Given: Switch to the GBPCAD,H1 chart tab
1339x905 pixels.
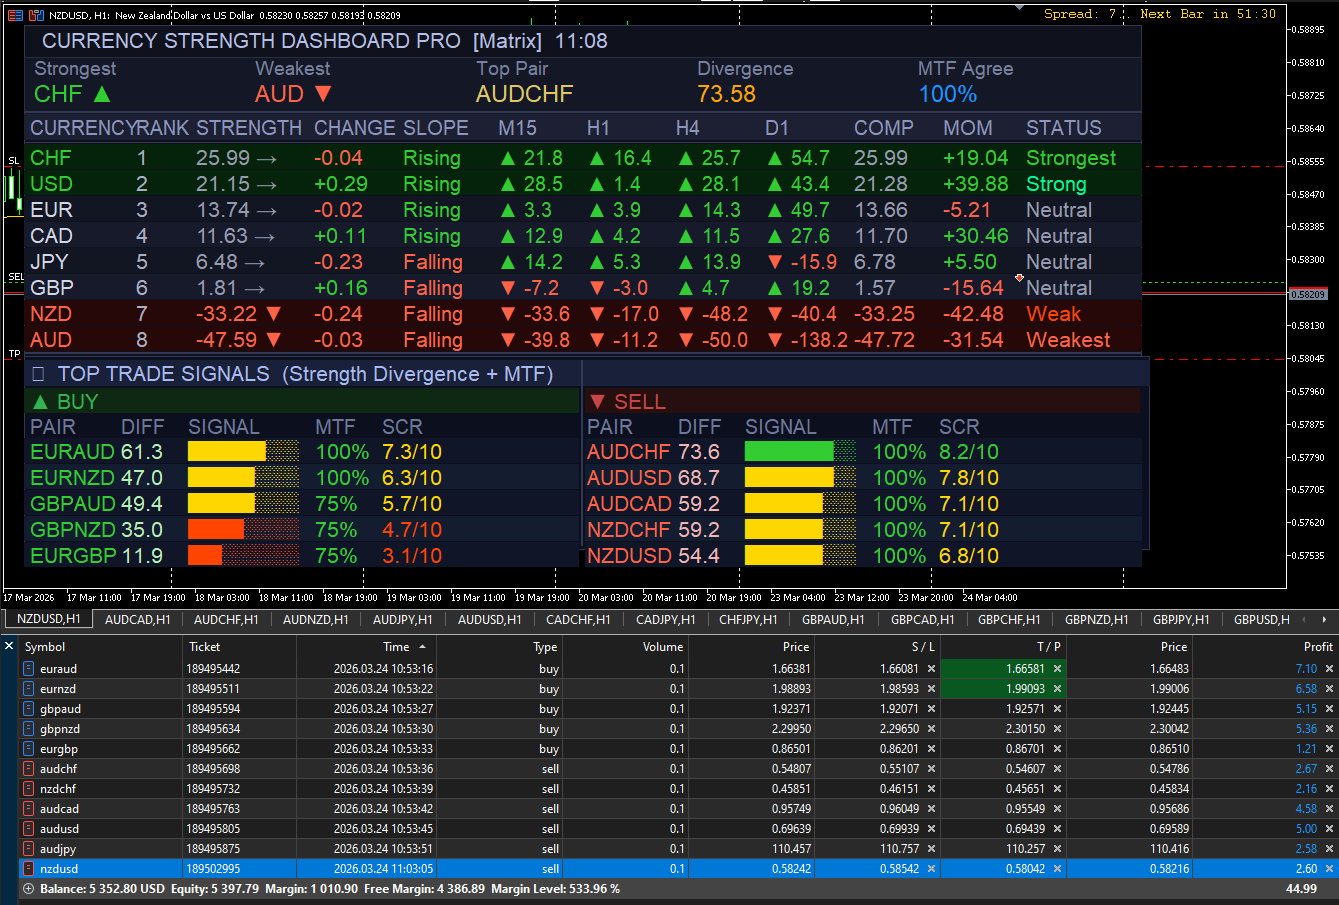Looking at the screenshot, I should coord(922,620).
